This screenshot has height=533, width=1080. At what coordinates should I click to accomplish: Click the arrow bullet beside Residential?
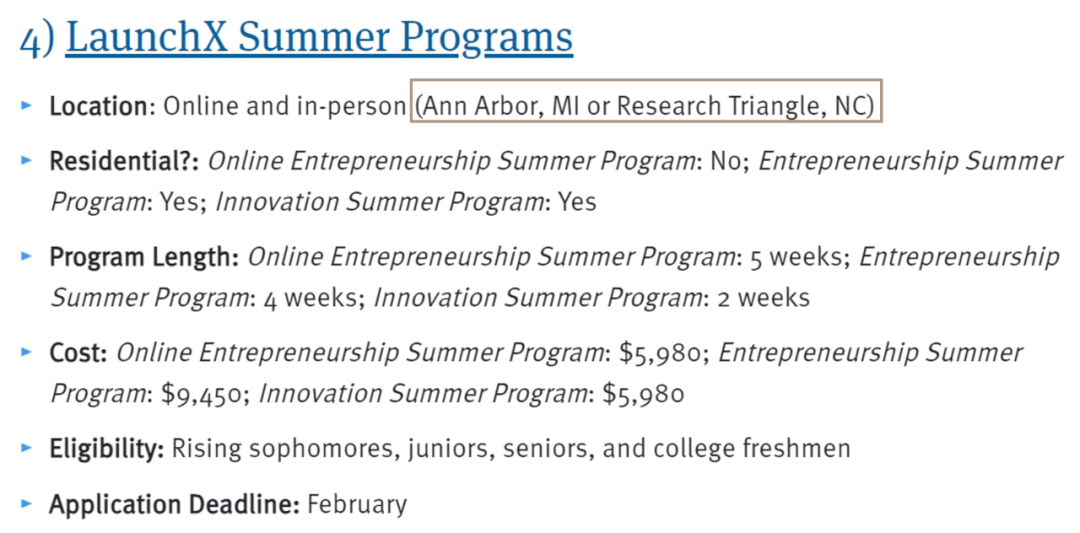pyautogui.click(x=26, y=160)
